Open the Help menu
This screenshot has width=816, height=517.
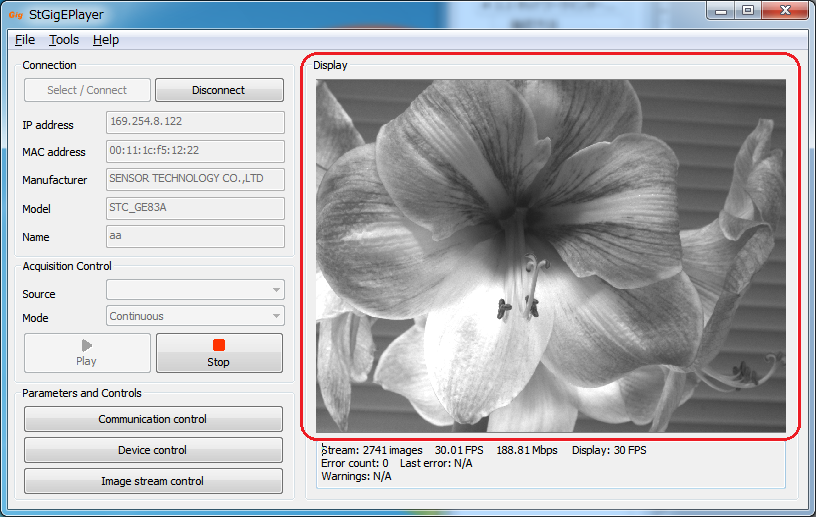coord(105,40)
